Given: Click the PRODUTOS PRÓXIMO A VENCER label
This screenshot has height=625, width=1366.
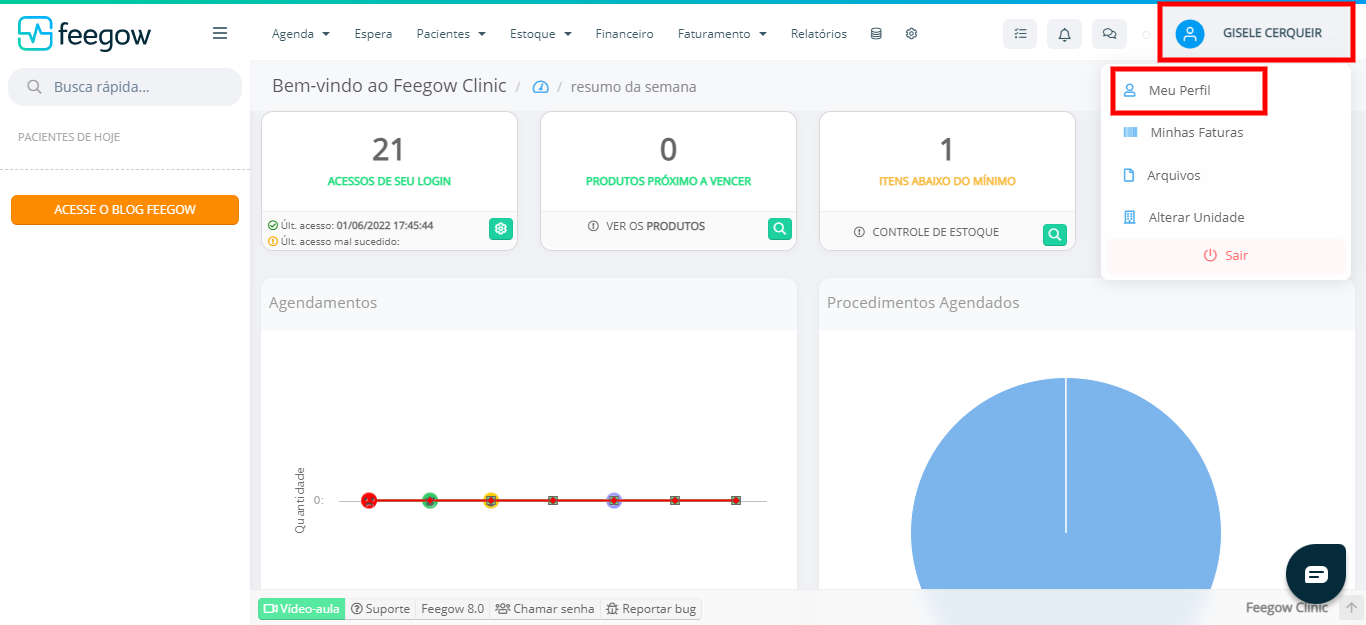Looking at the screenshot, I should [668, 182].
